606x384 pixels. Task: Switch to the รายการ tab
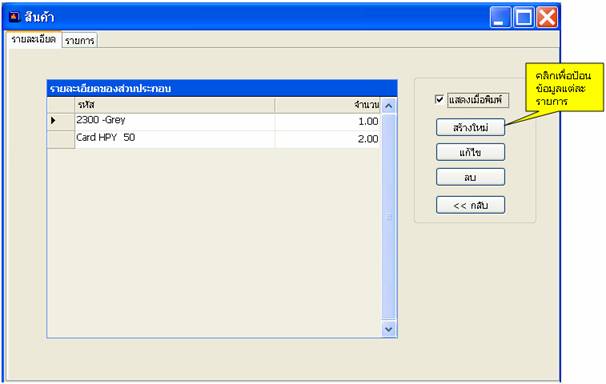pos(80,41)
